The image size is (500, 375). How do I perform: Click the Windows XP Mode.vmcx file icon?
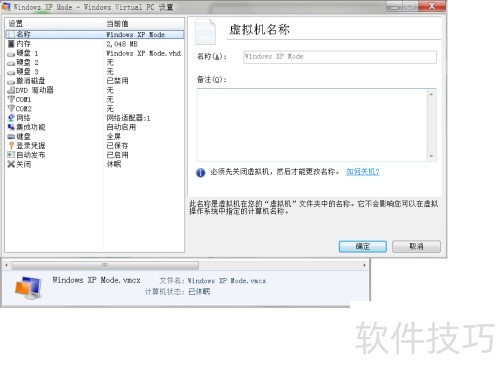coord(29,288)
